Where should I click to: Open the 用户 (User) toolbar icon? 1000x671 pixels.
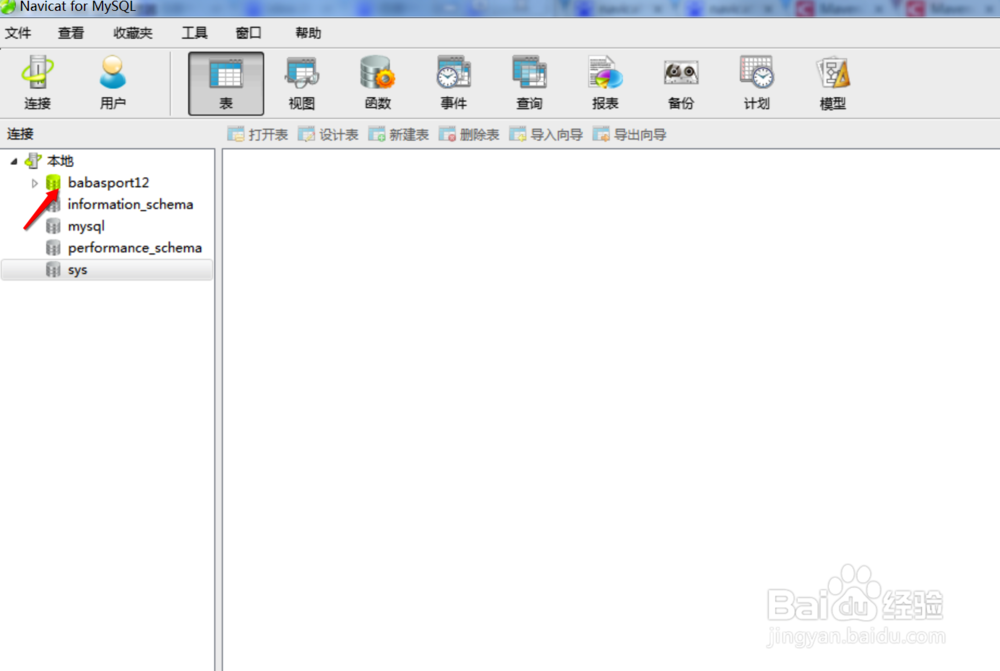point(113,83)
